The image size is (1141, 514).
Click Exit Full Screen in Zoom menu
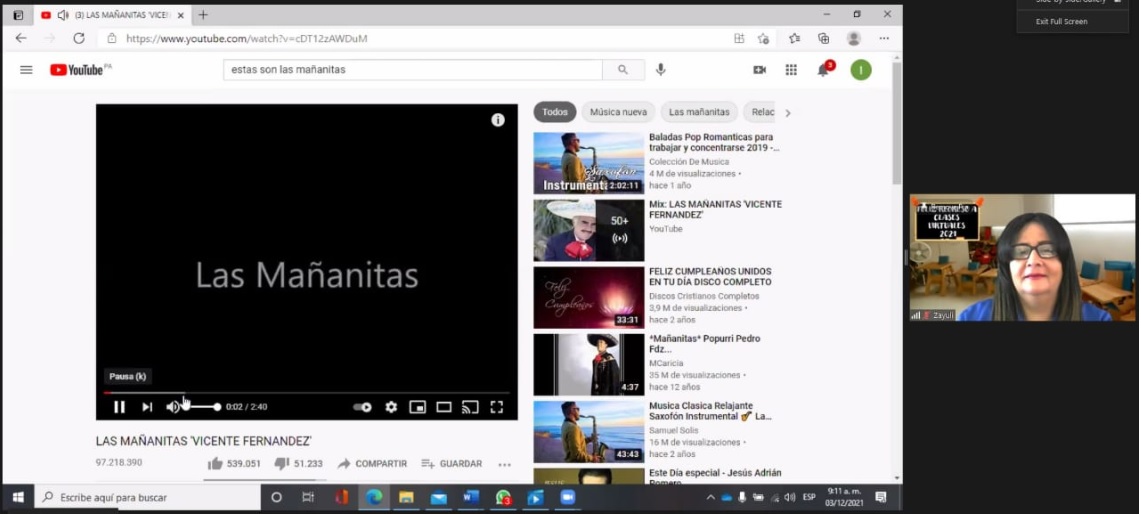coord(1061,22)
